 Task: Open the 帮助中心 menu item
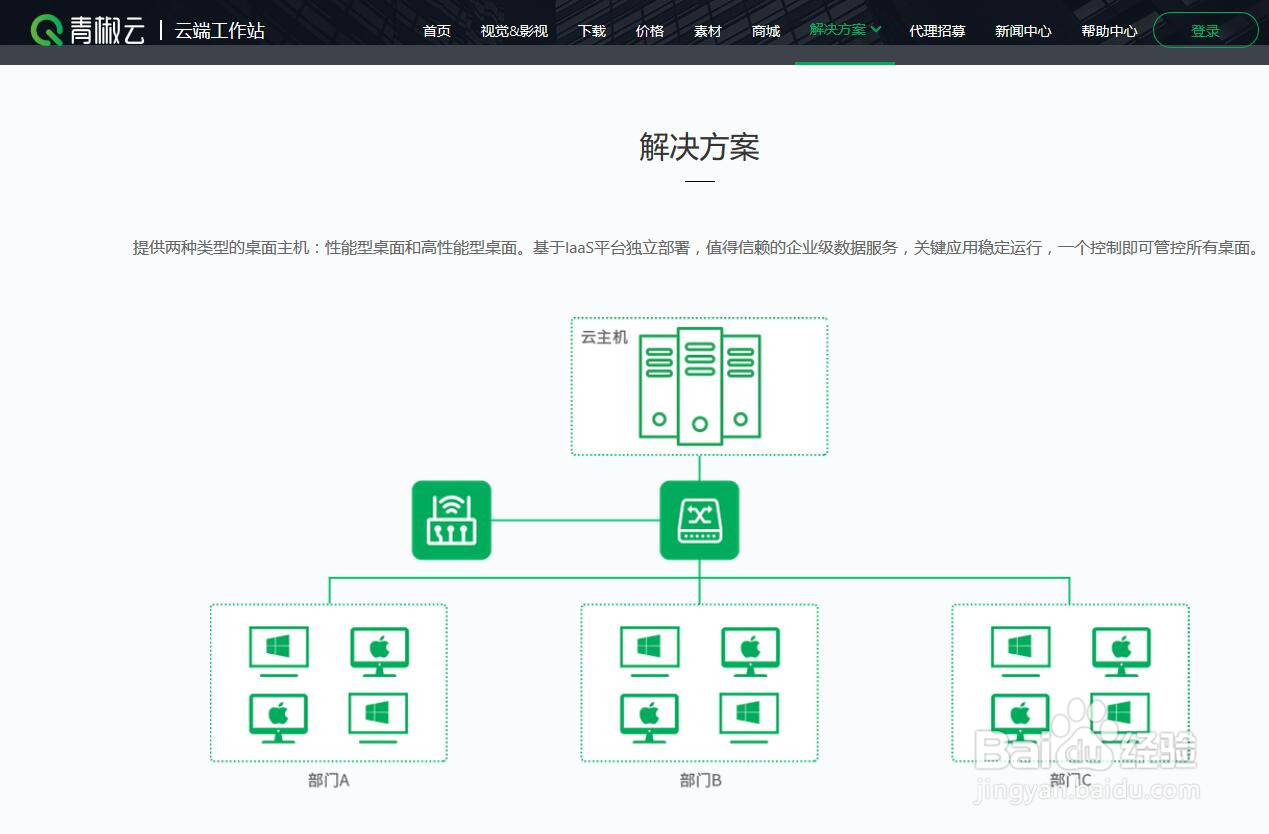coord(1109,31)
